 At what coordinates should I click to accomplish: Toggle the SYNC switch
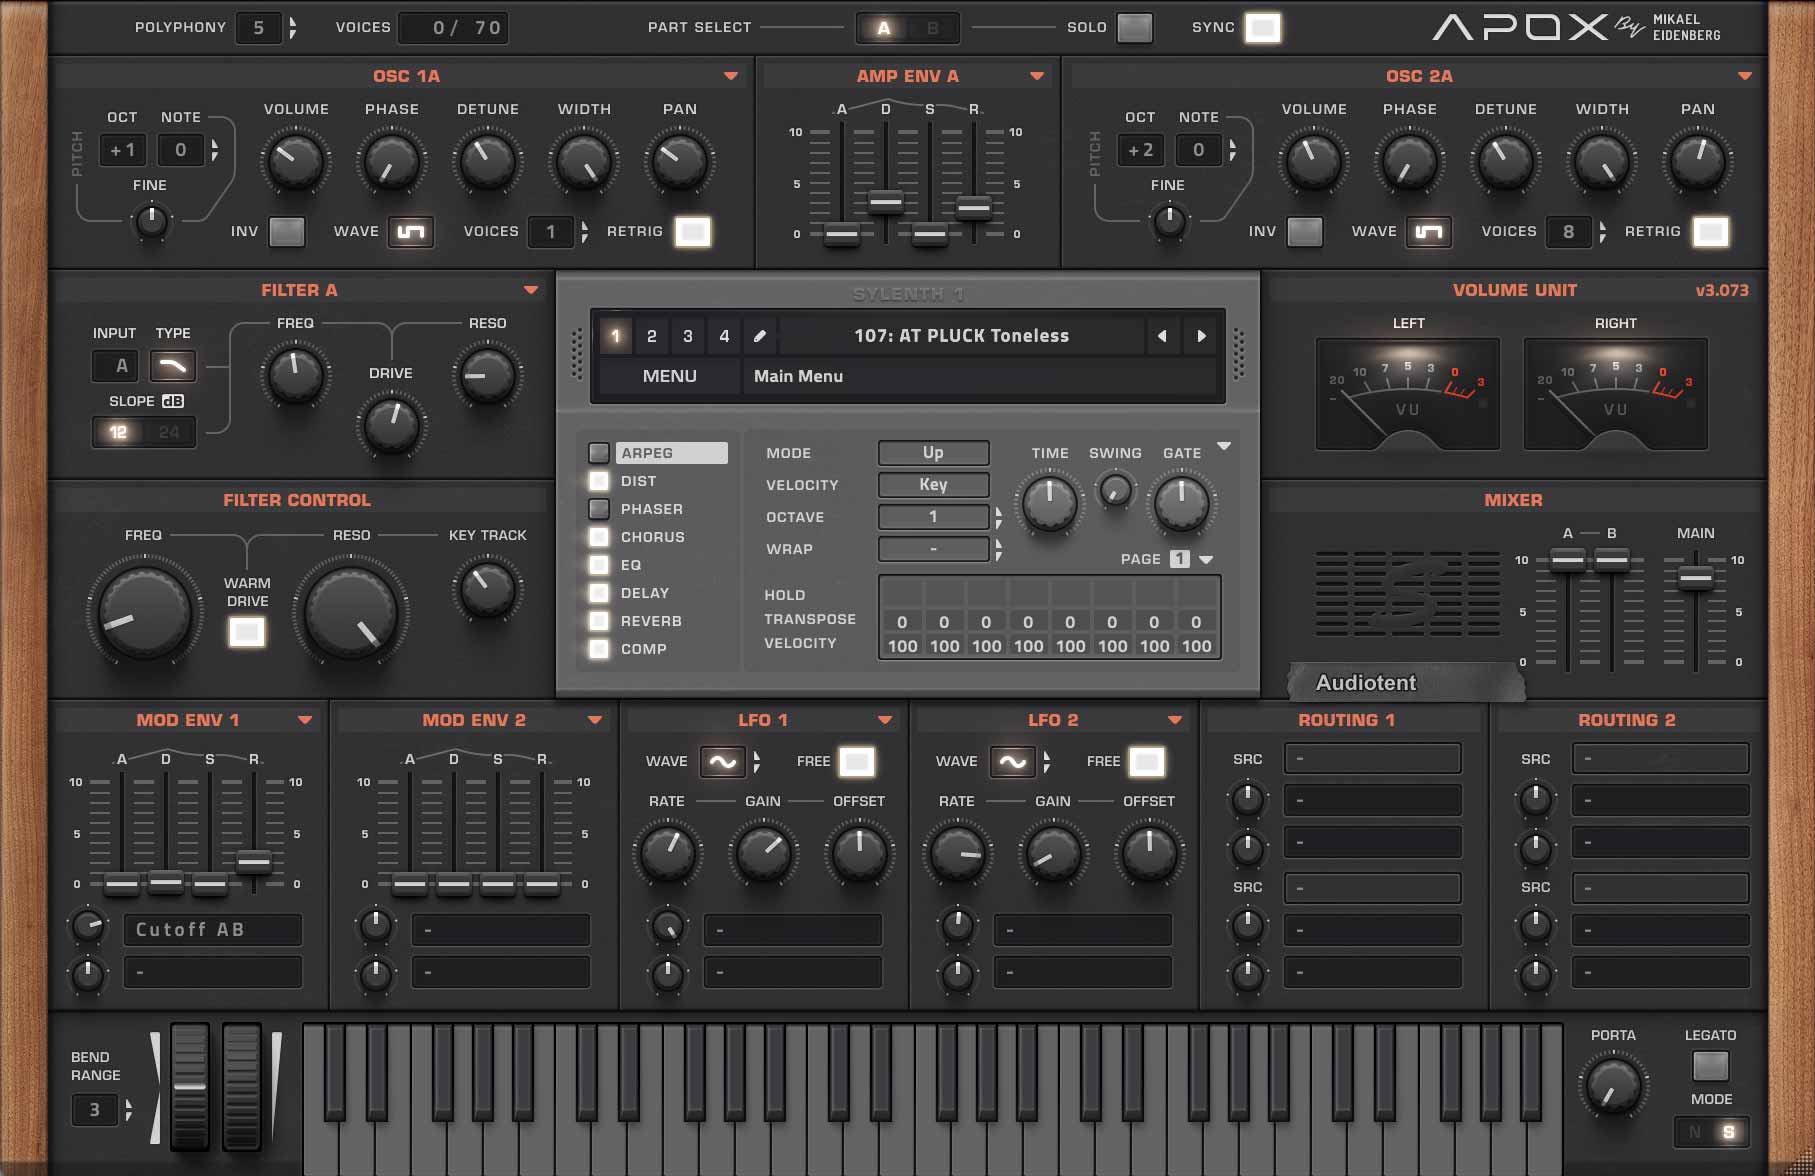1262,28
